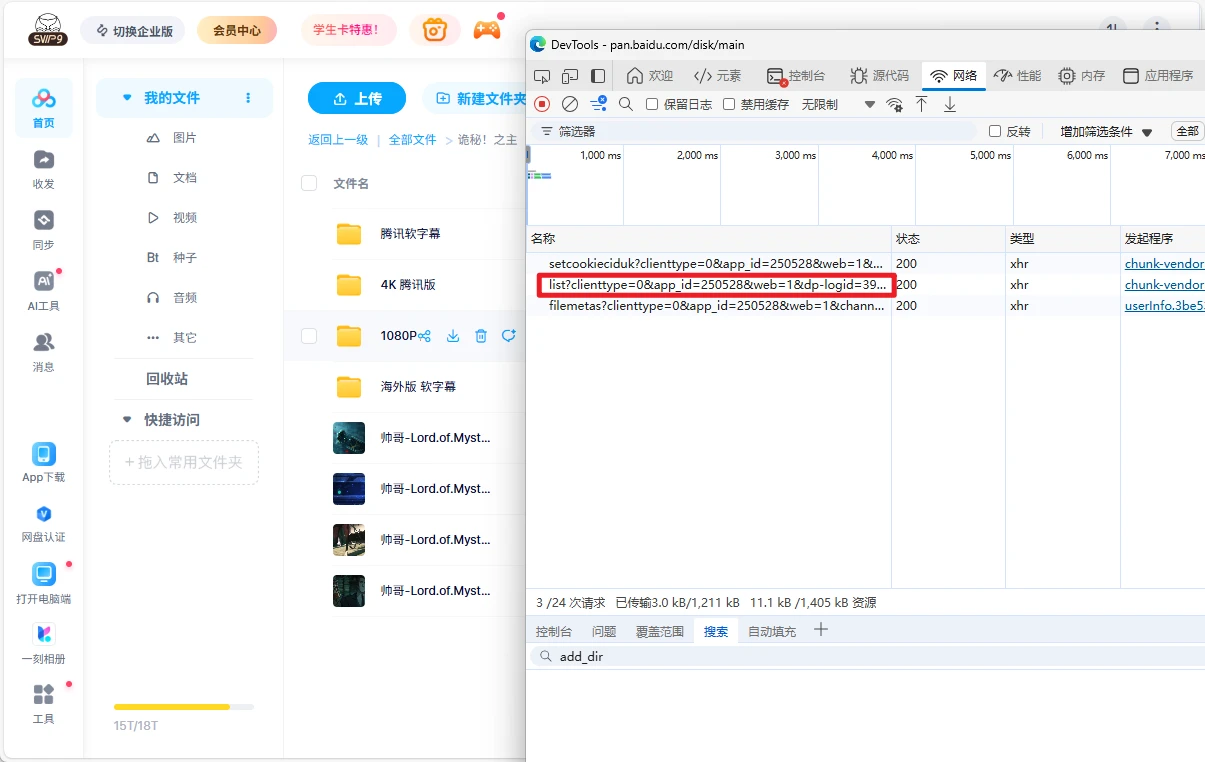The width and height of the screenshot is (1205, 762).
Task: Open the network search magnifier icon
Action: click(x=626, y=104)
